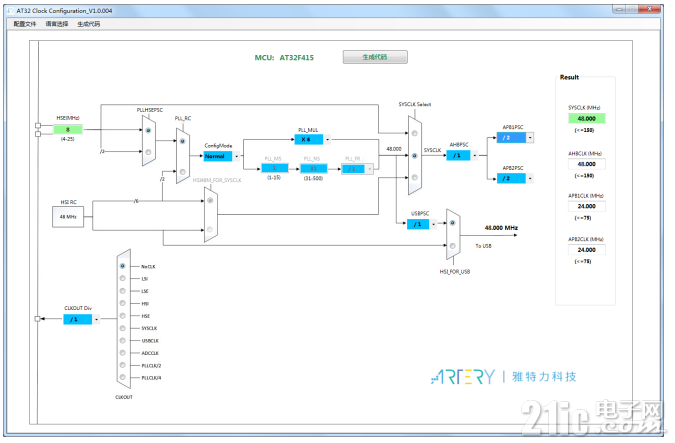Image resolution: width=675 pixels, height=443 pixels.
Task: Select the SYSCLK CLKOUT option
Action: [123, 328]
